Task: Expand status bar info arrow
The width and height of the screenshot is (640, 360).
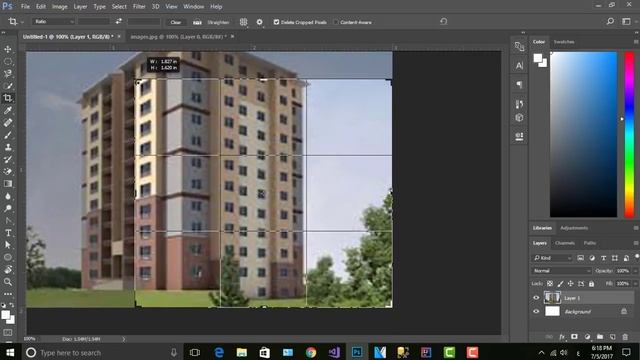Action: (124, 339)
